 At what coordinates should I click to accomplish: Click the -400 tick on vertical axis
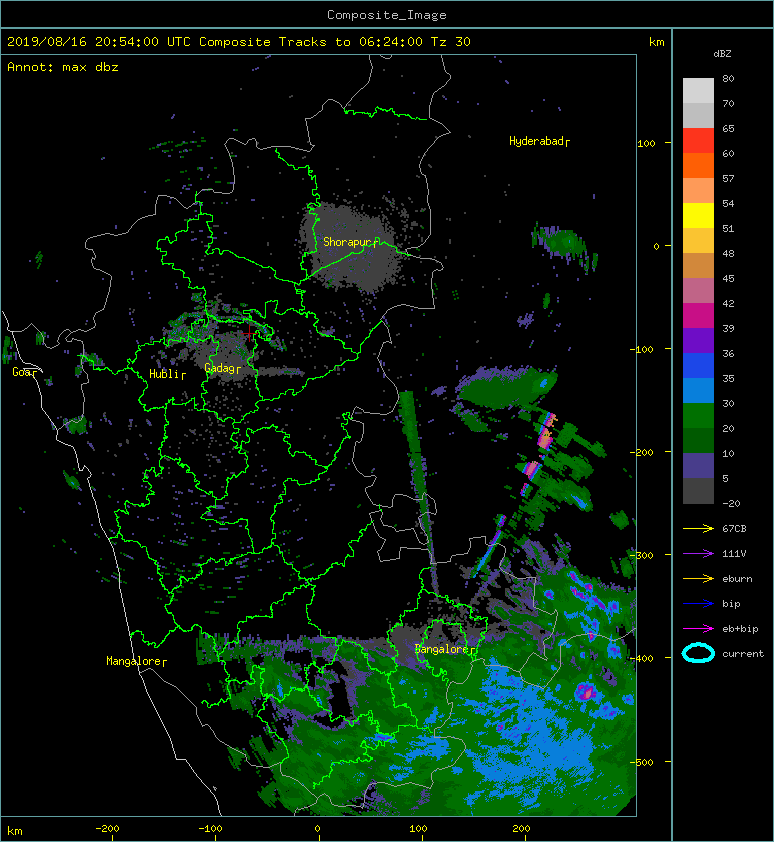(641, 658)
